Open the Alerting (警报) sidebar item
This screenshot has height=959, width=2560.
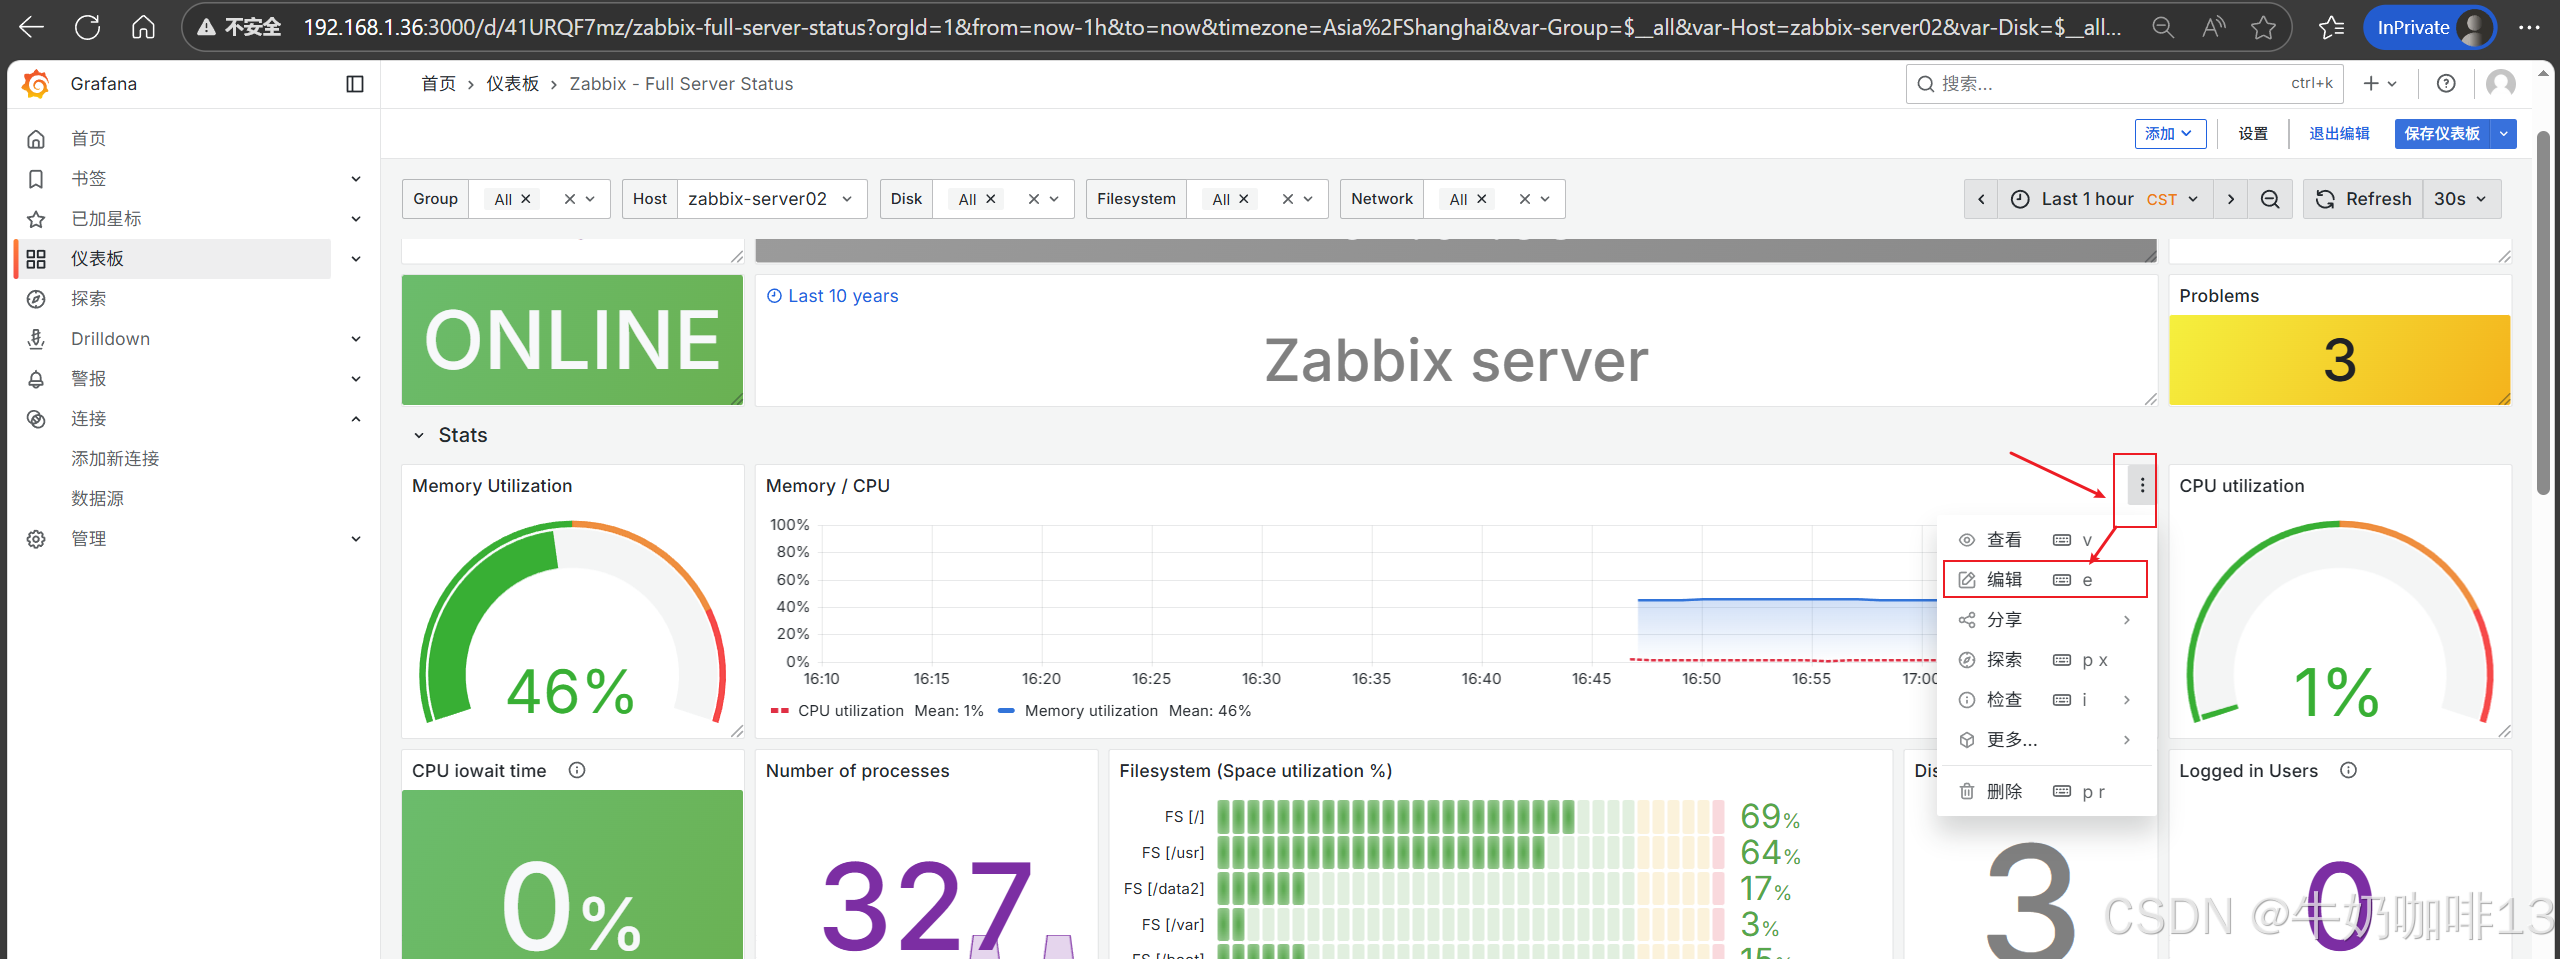tap(88, 379)
